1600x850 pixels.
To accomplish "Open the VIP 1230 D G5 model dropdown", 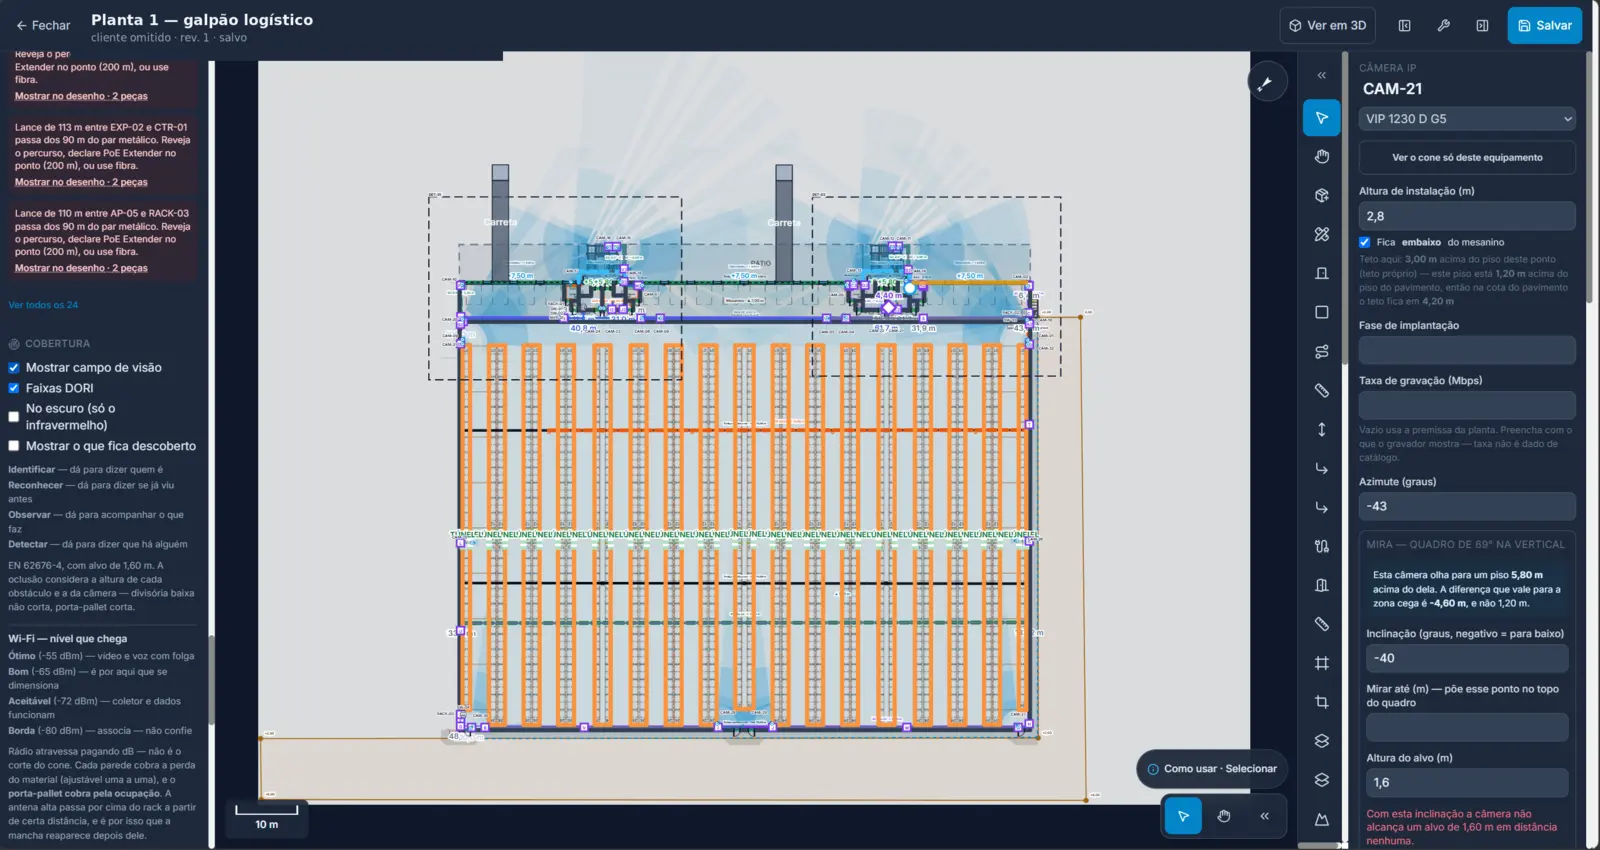I will click(1467, 119).
